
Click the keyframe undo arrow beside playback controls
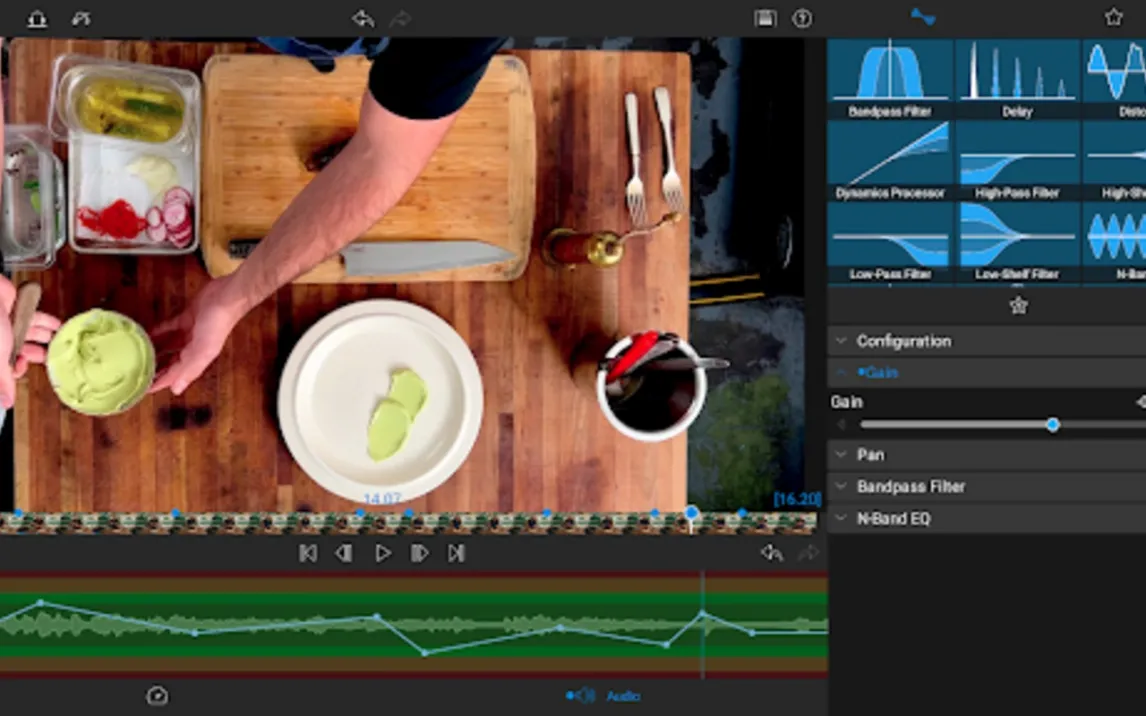click(770, 553)
